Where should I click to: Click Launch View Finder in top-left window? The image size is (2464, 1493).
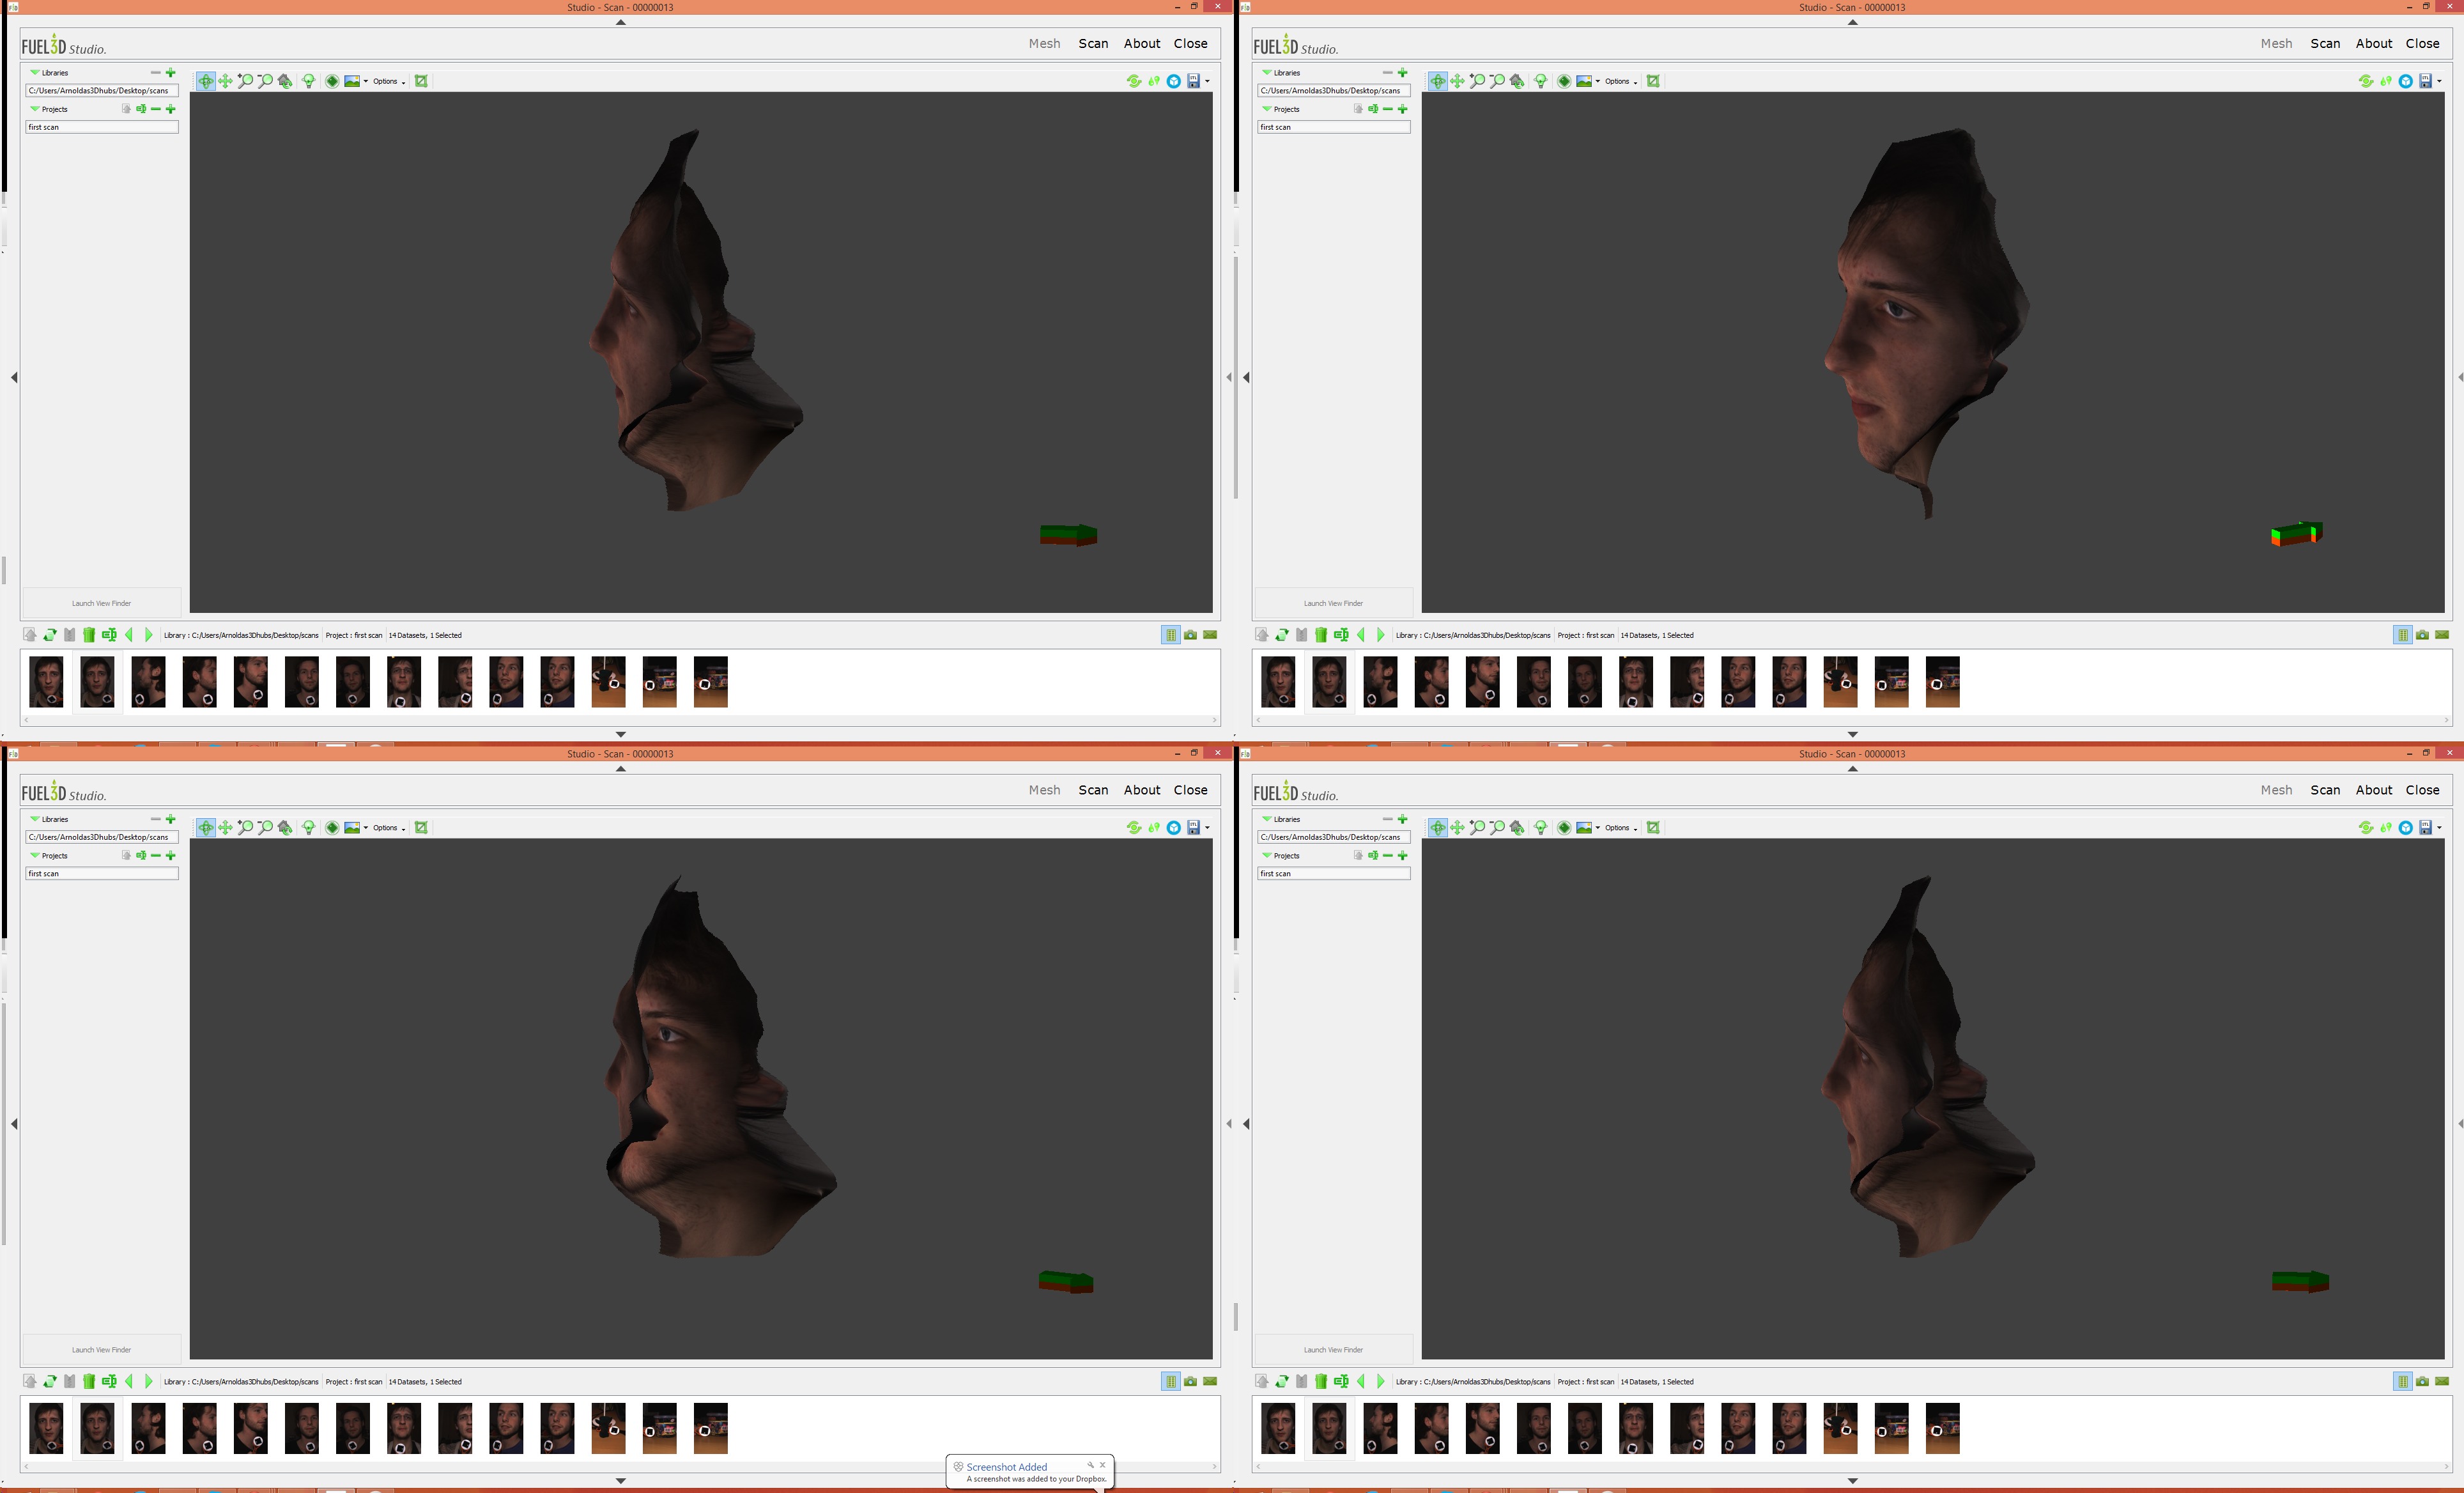pos(101,603)
